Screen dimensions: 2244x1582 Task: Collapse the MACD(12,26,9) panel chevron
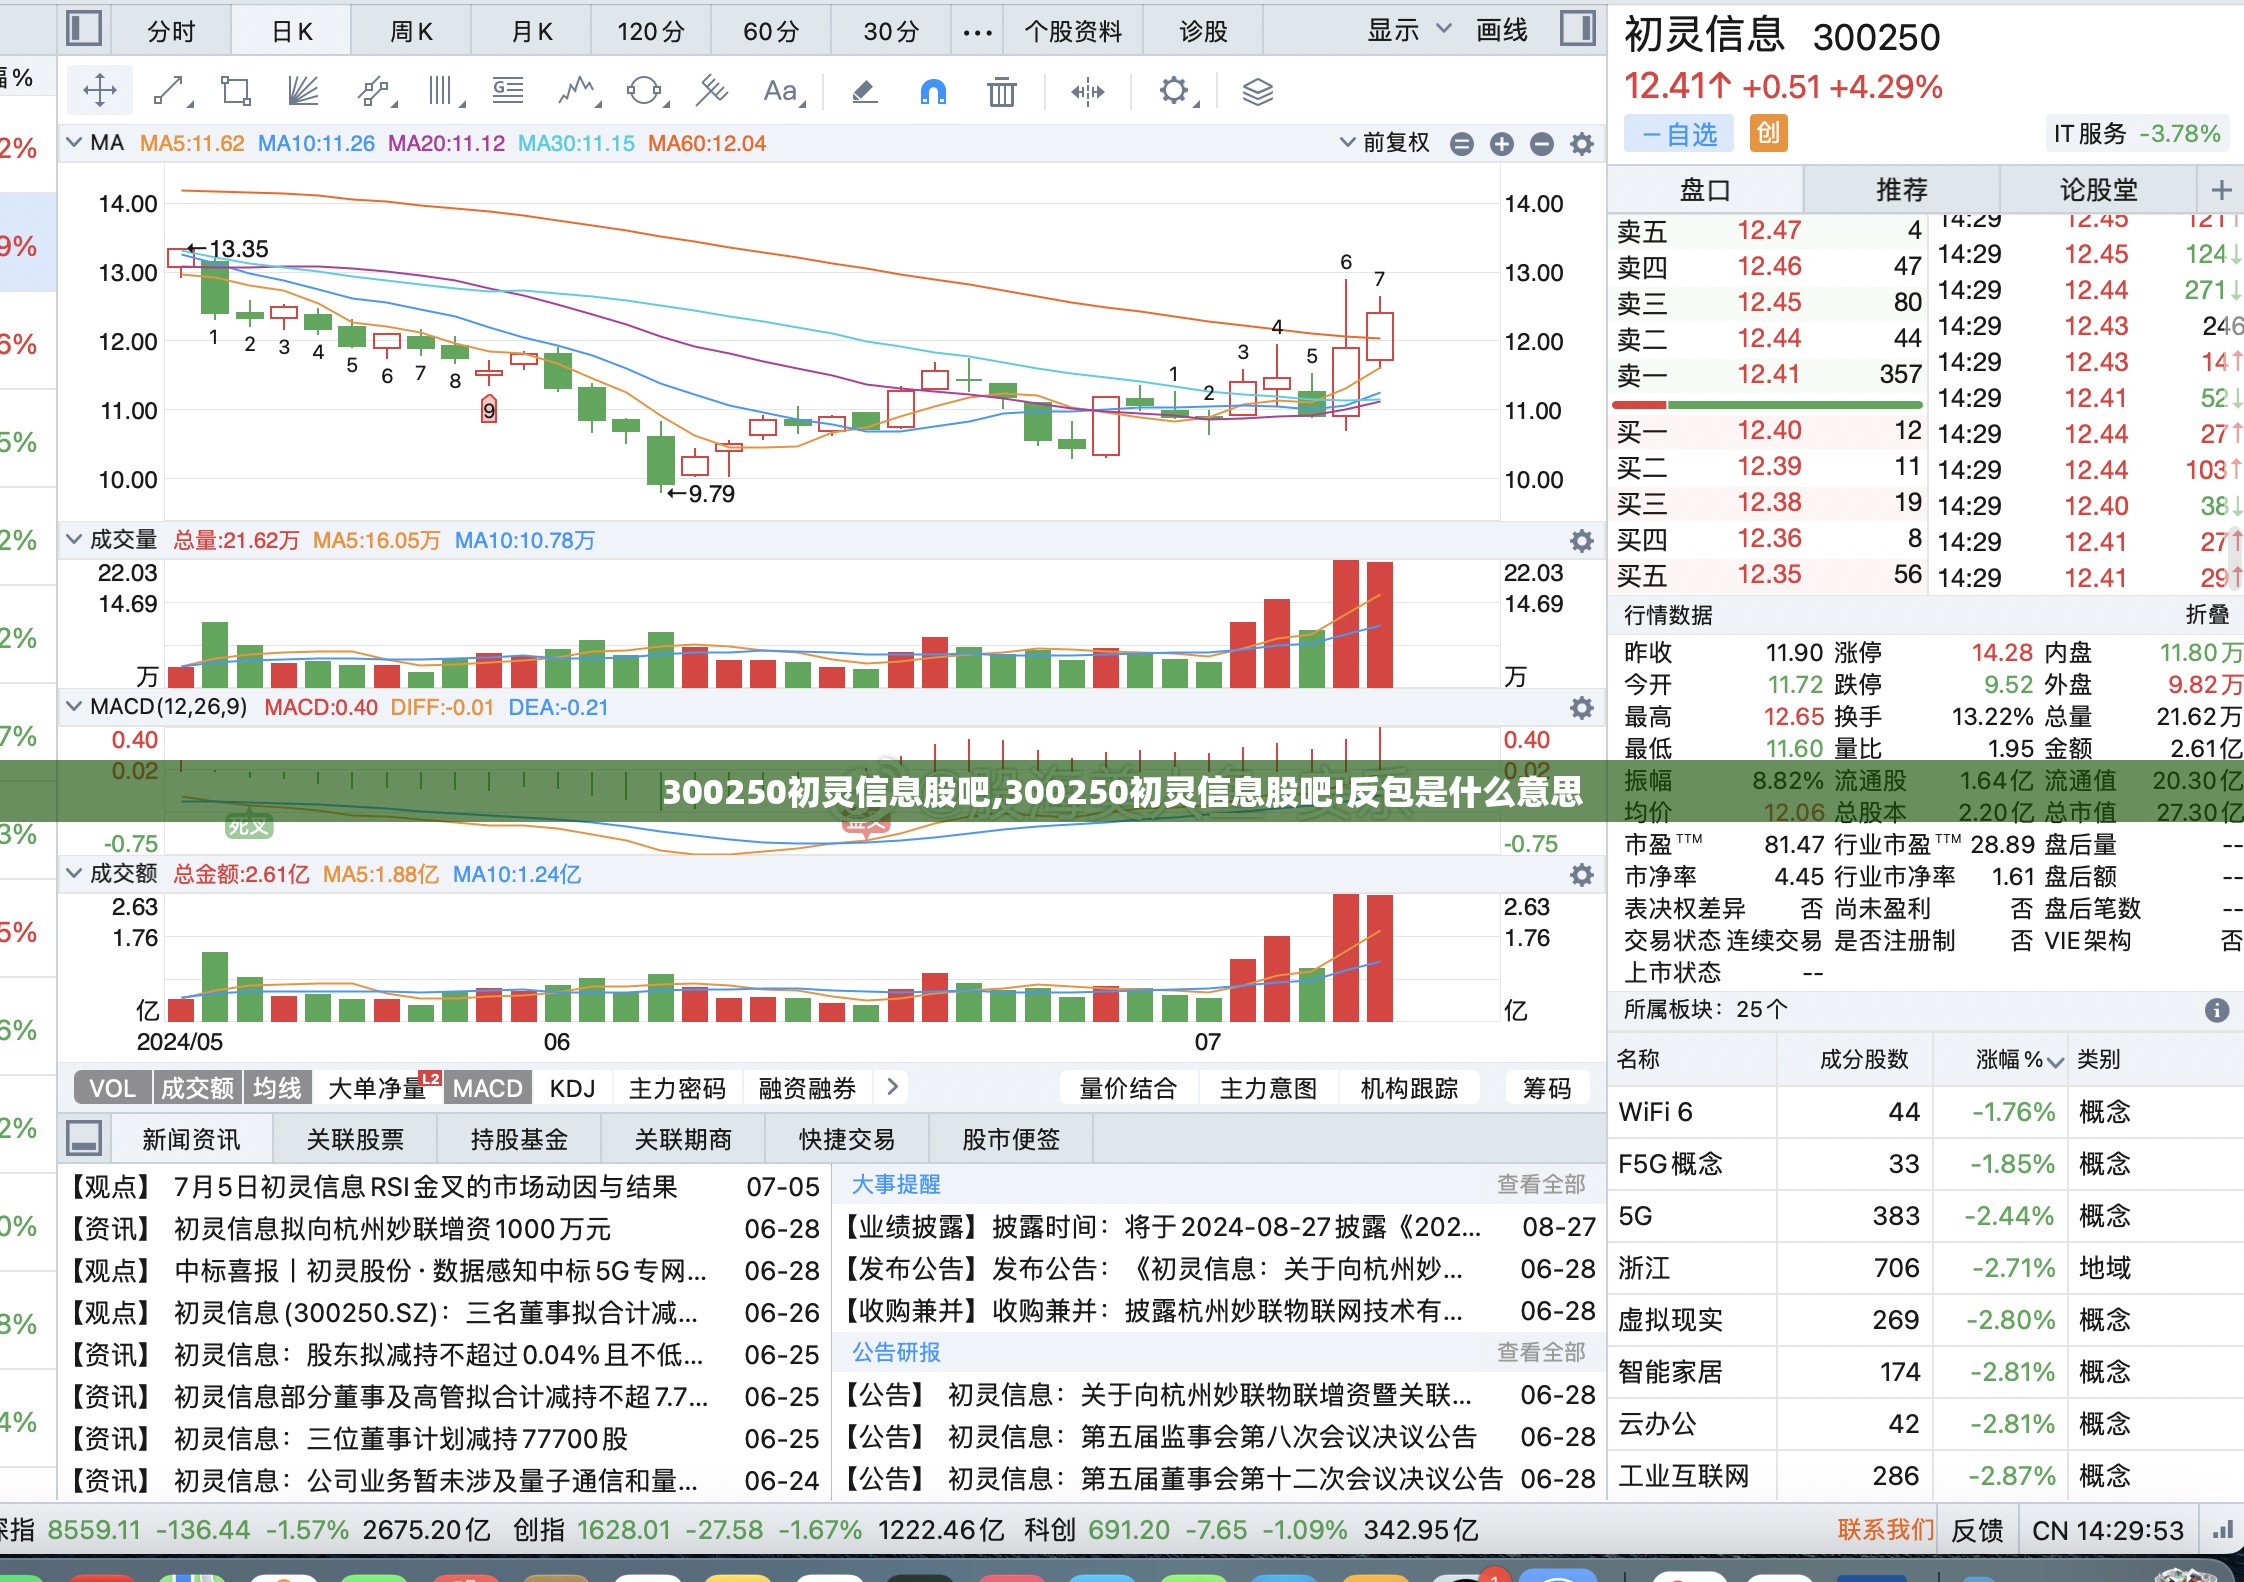(x=73, y=707)
